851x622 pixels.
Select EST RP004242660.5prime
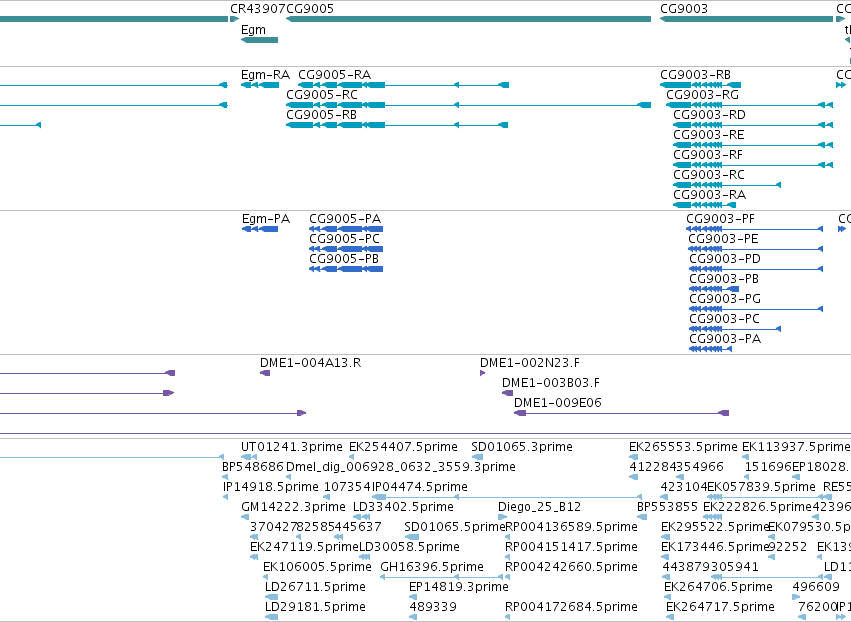point(571,568)
